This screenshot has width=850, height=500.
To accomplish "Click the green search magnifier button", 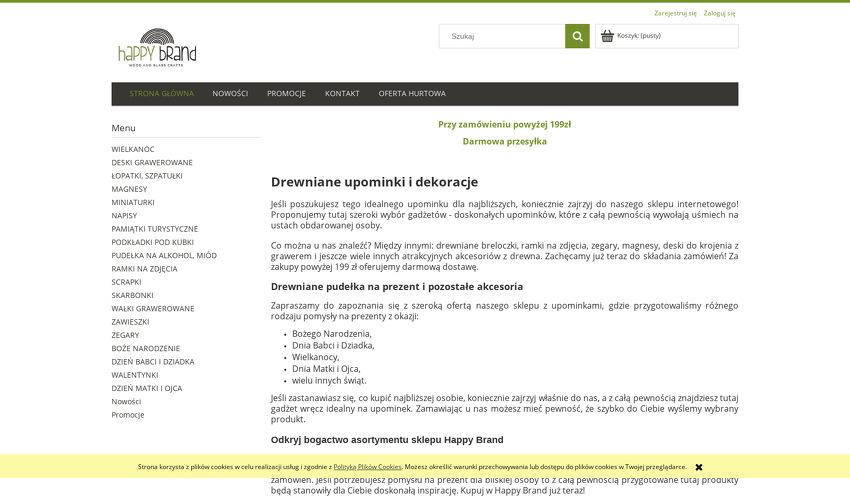I will 577,36.
